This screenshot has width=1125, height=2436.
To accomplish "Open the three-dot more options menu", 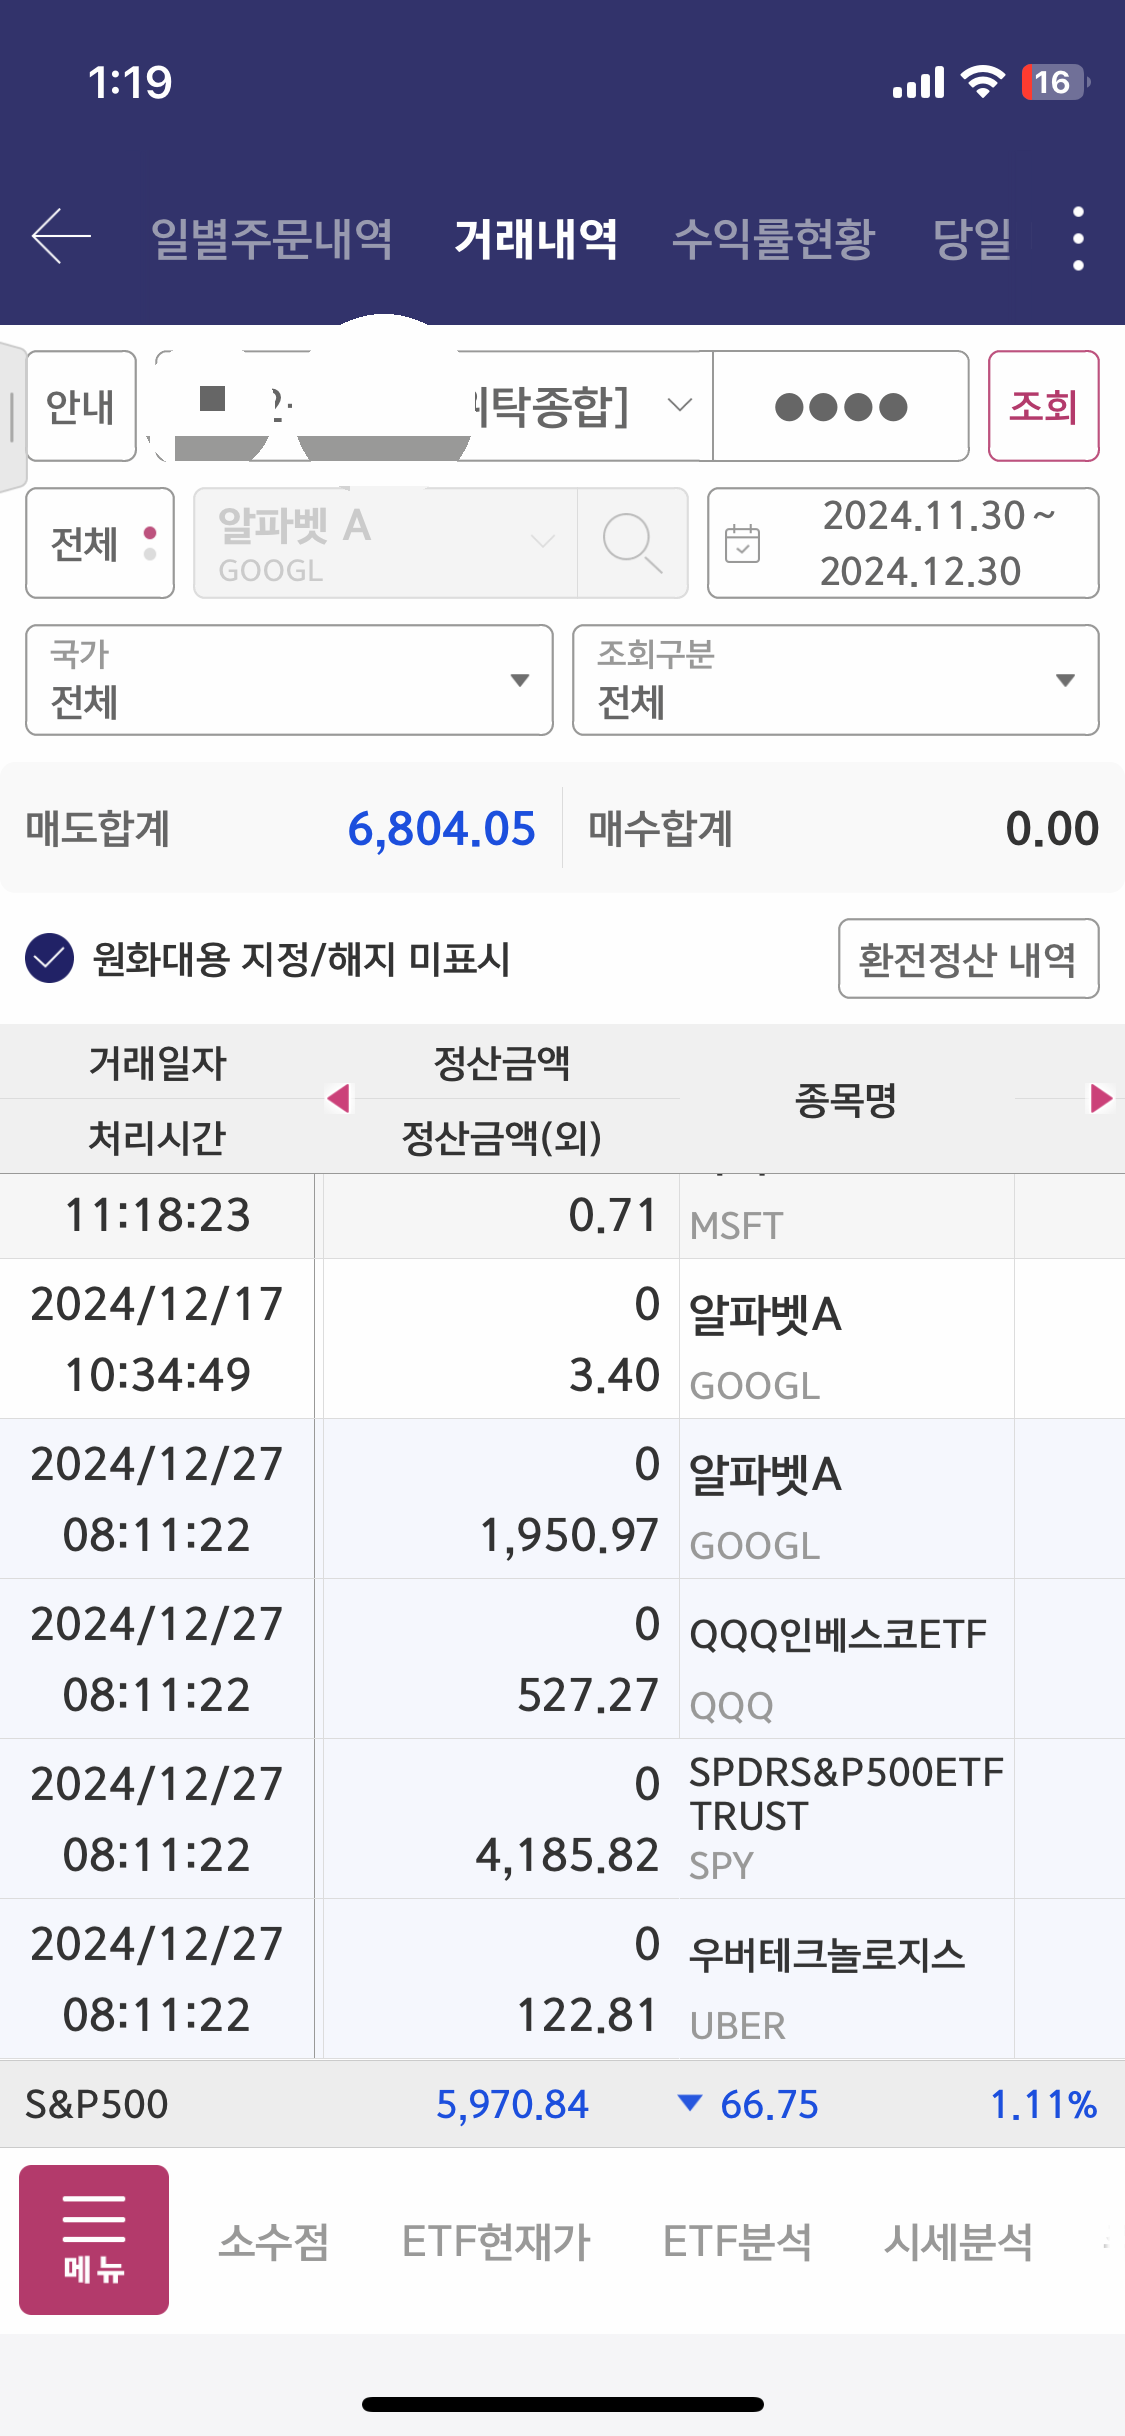I will [1078, 238].
